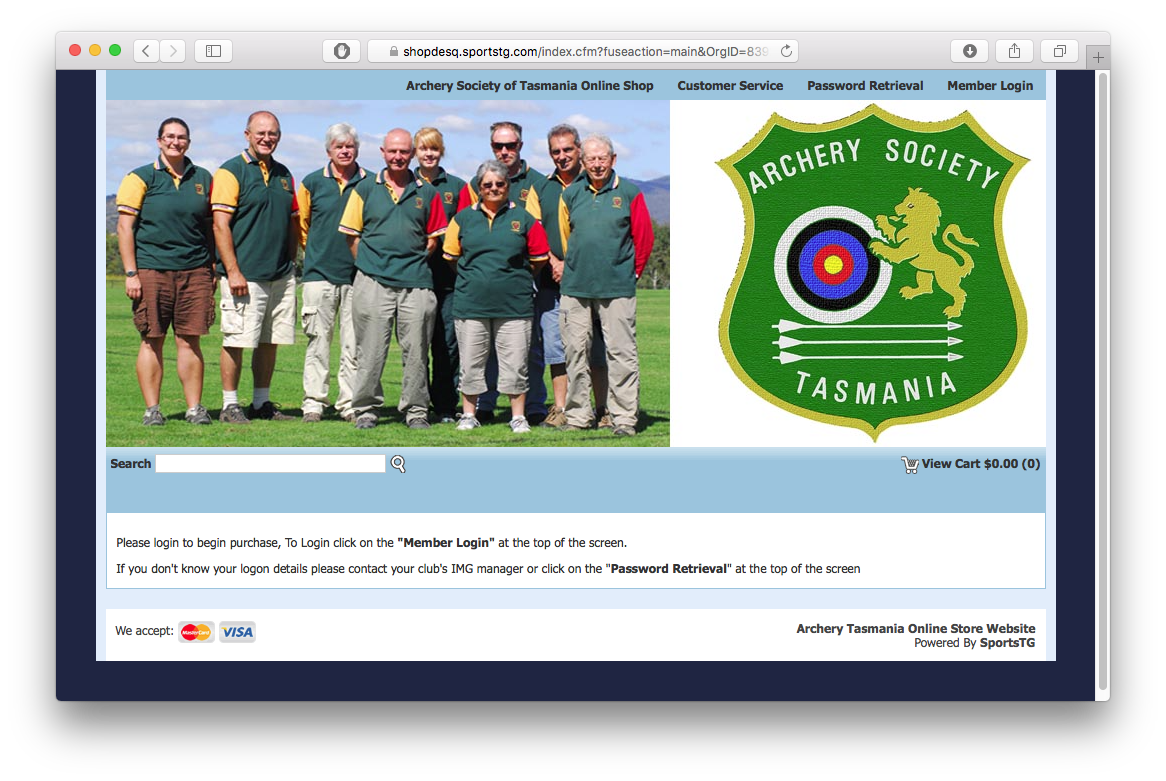Open the Share menu icon

(x=1014, y=51)
